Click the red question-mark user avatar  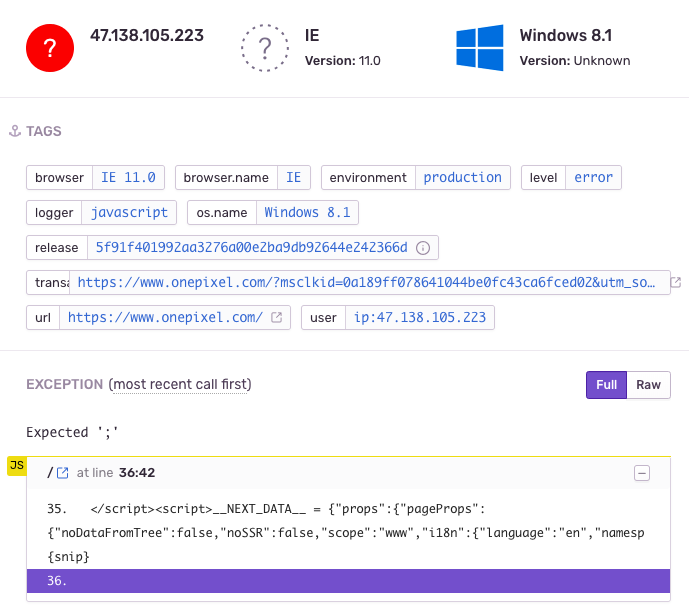tap(50, 48)
